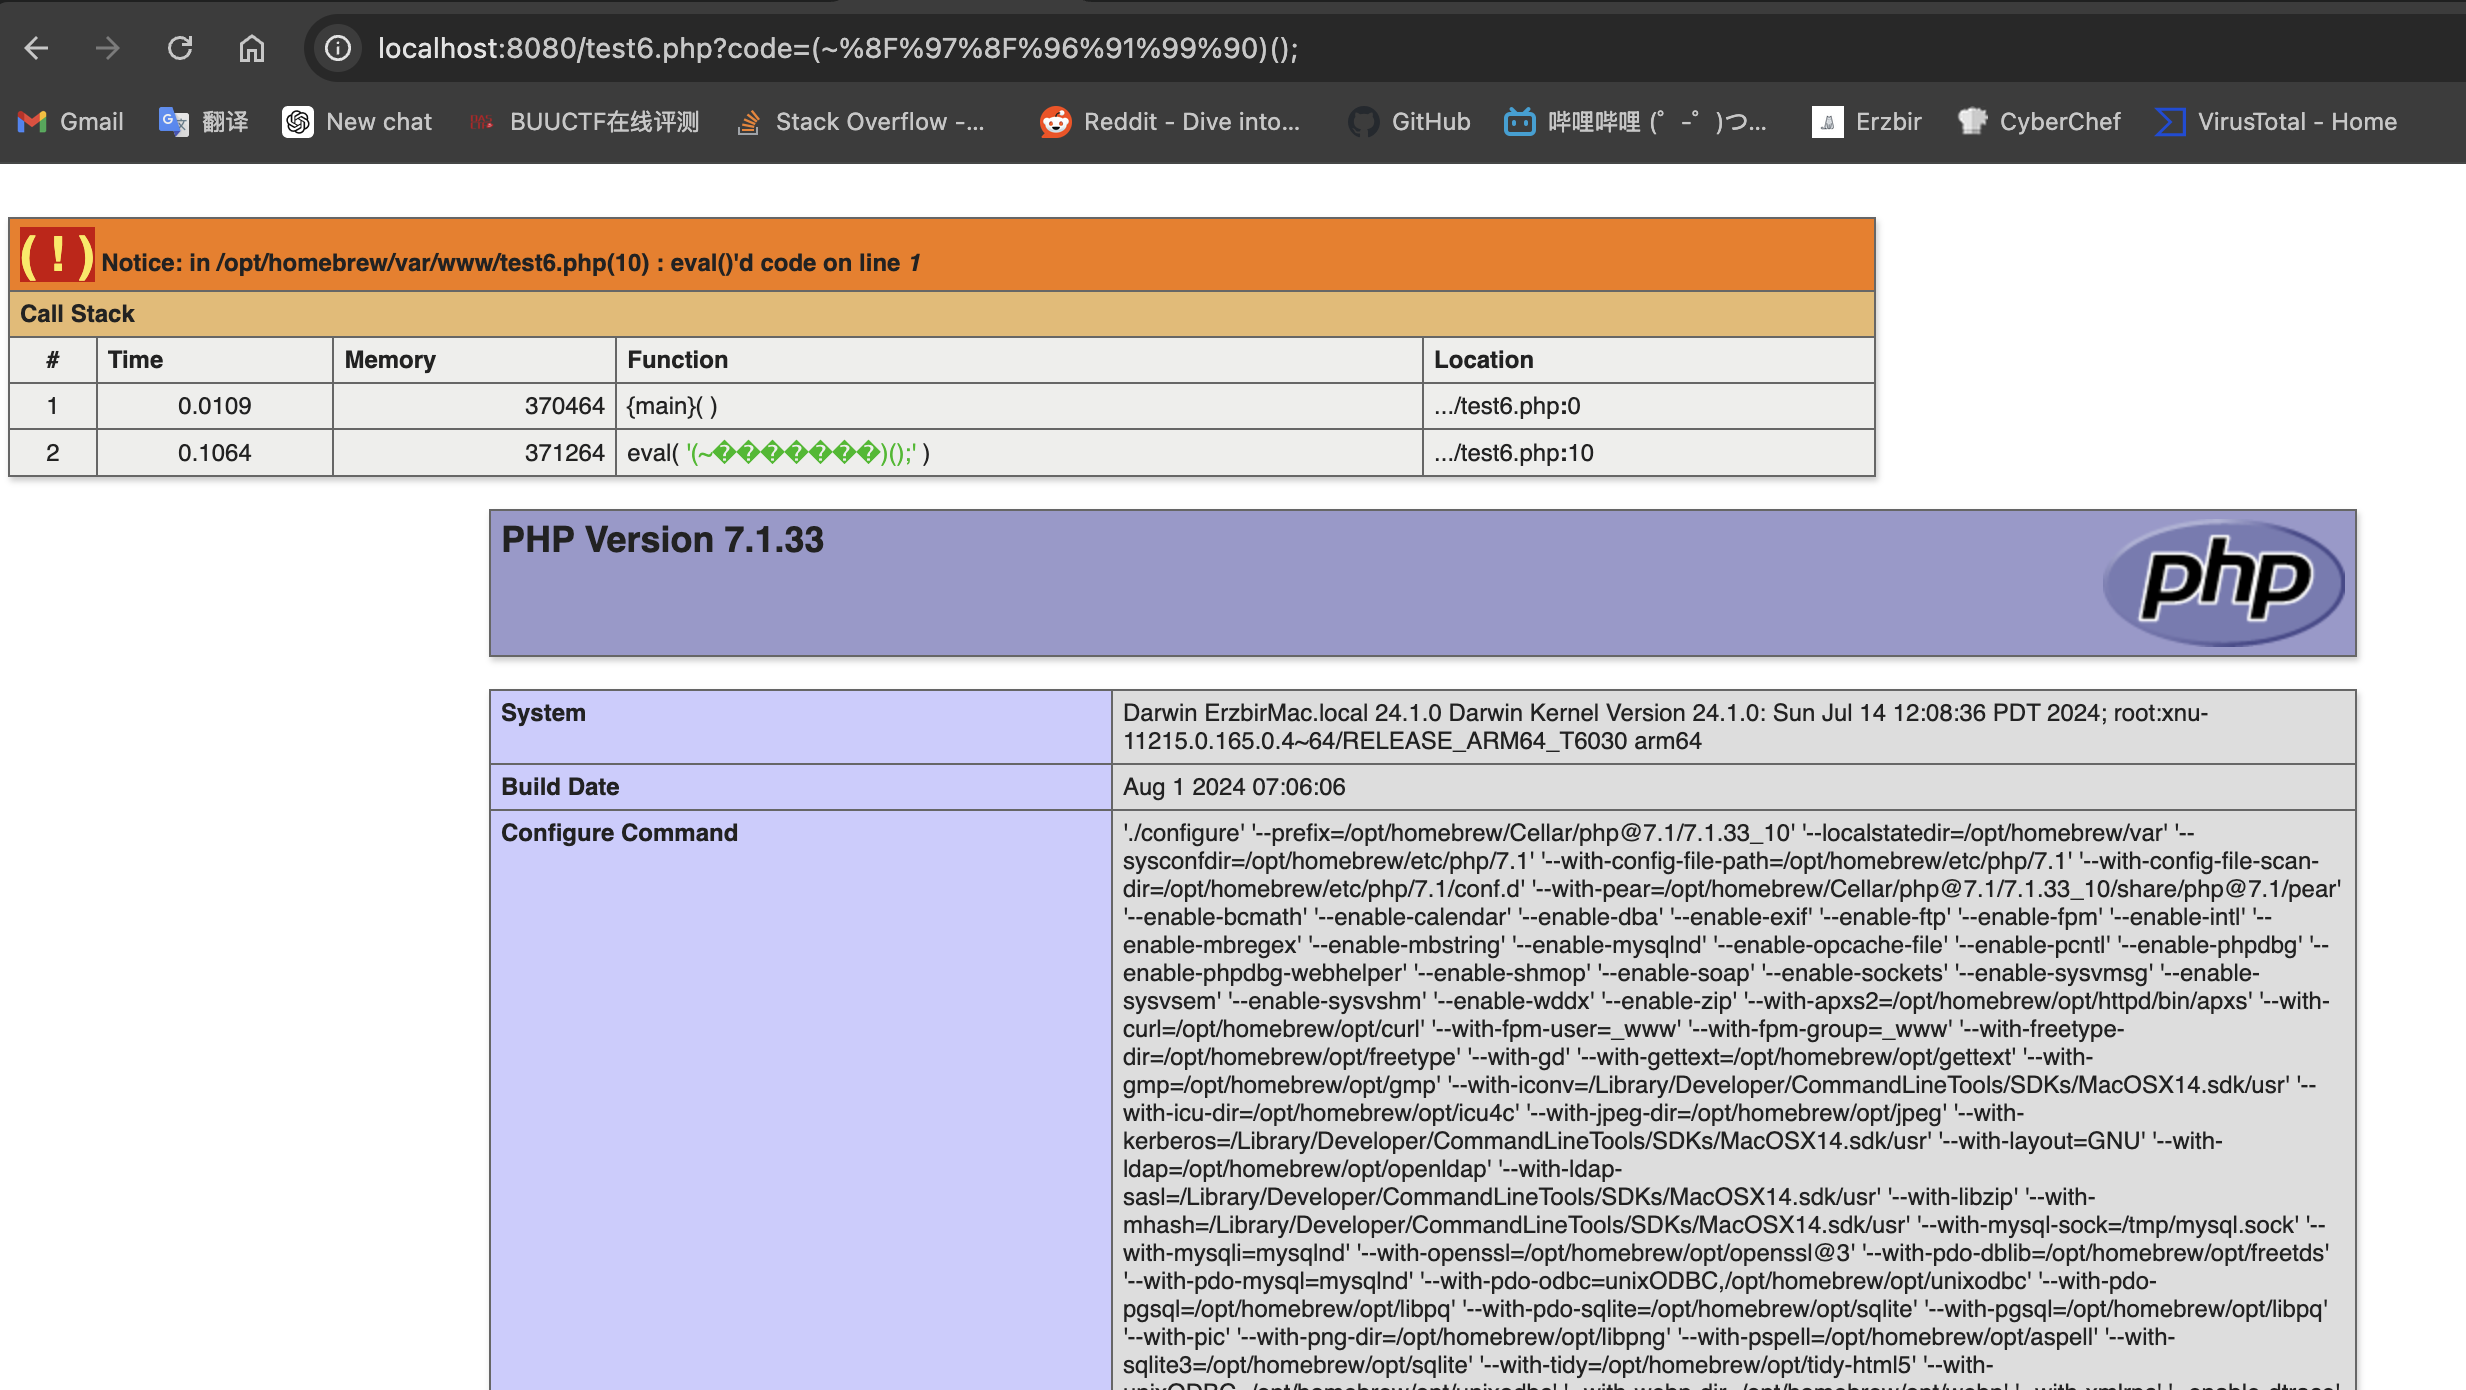Click the eval( ) function cell
The image size is (2466, 1390).
coord(1019,453)
